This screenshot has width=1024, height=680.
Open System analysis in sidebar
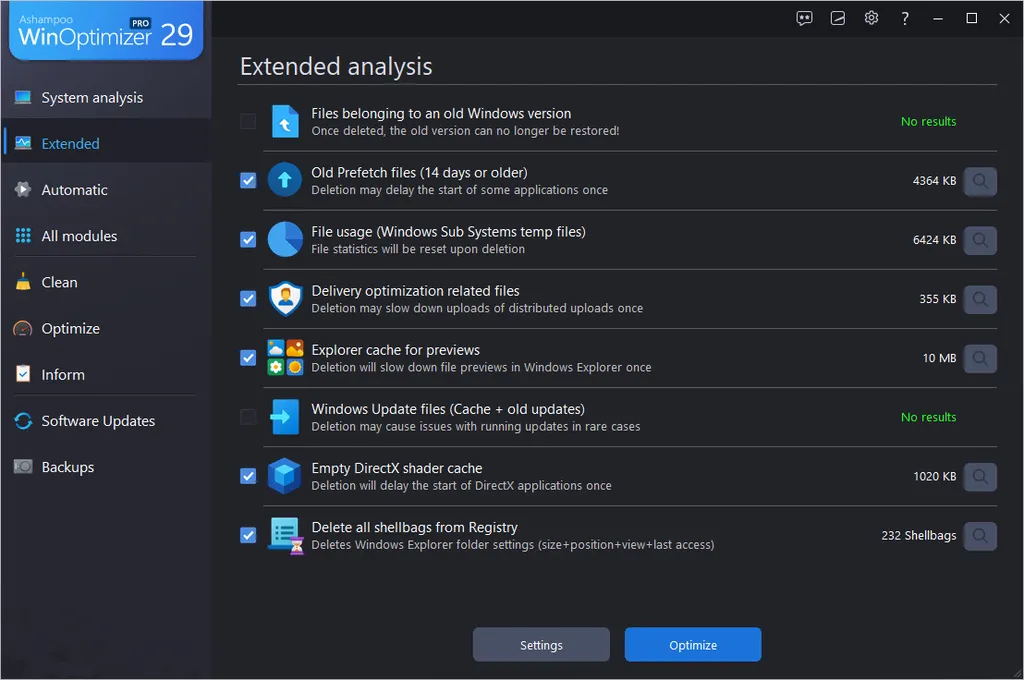106,97
